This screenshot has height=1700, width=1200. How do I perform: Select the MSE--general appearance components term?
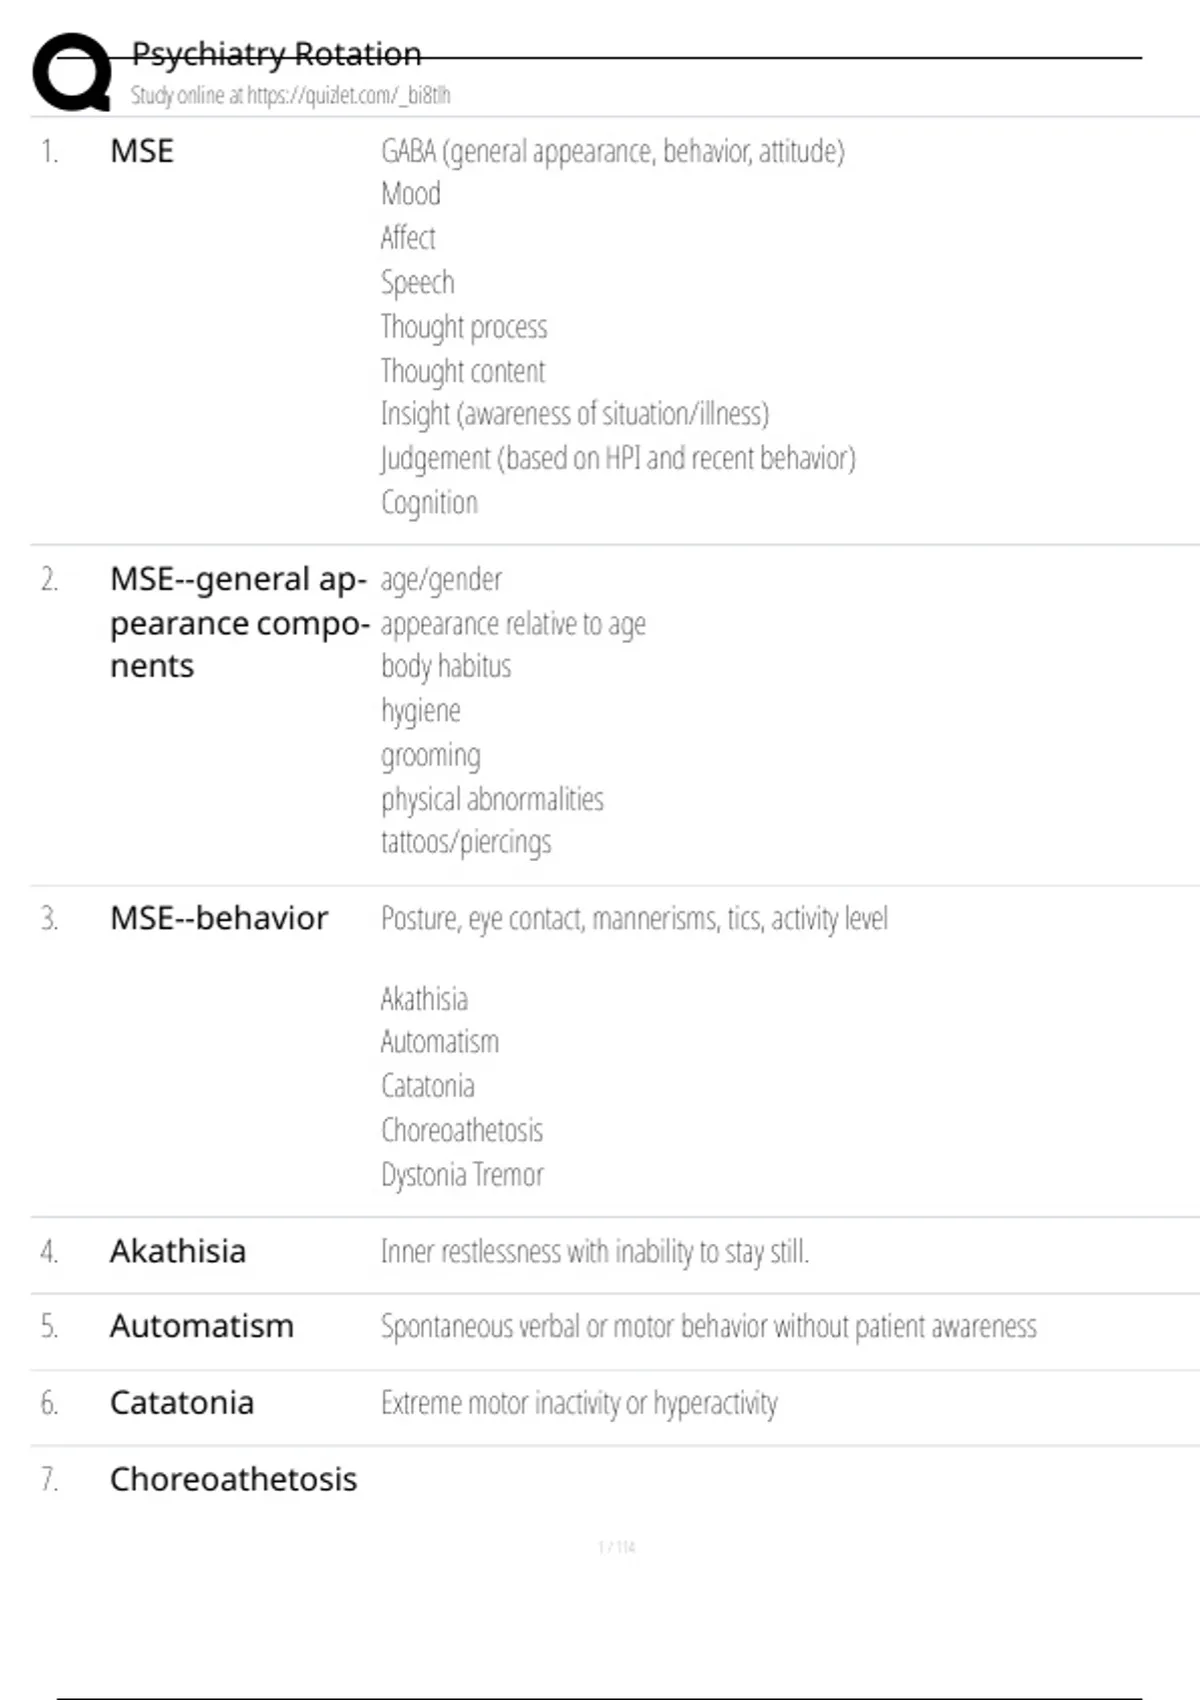click(x=238, y=622)
